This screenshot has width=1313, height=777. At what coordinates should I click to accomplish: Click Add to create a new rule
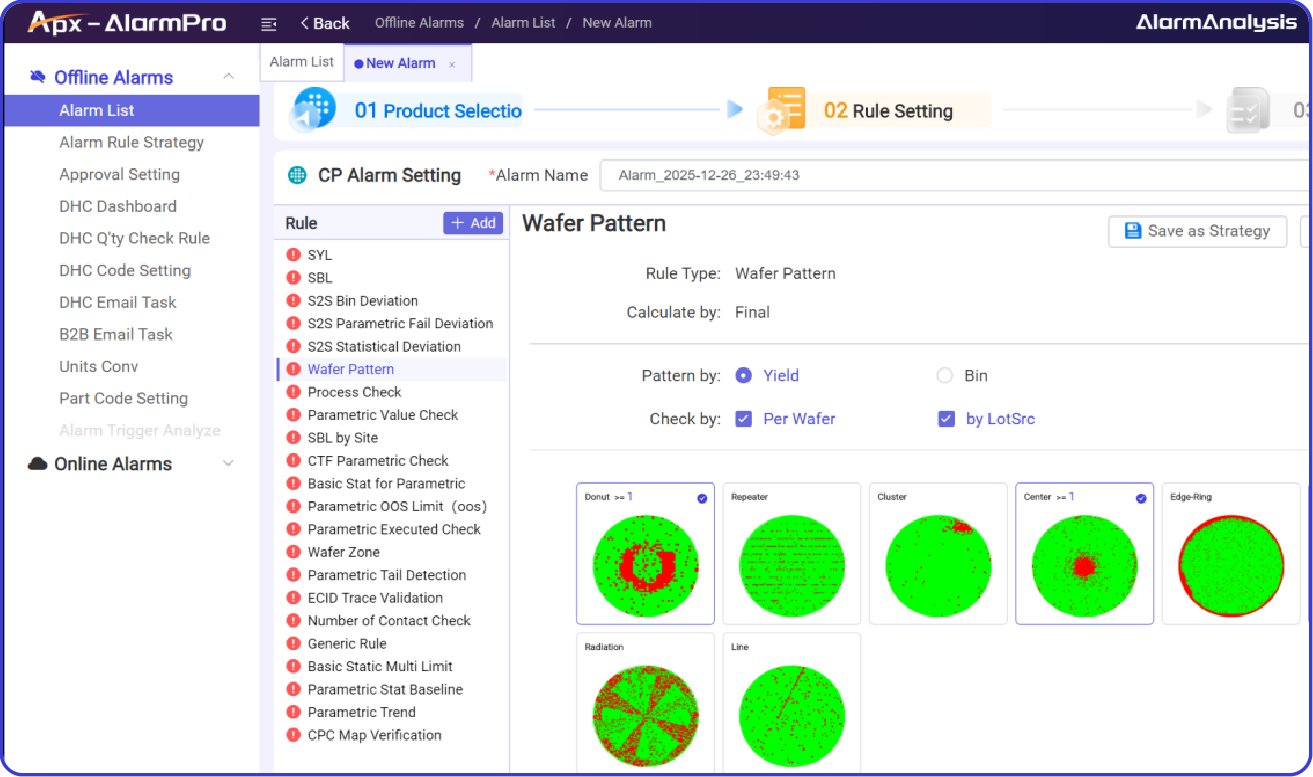point(472,222)
